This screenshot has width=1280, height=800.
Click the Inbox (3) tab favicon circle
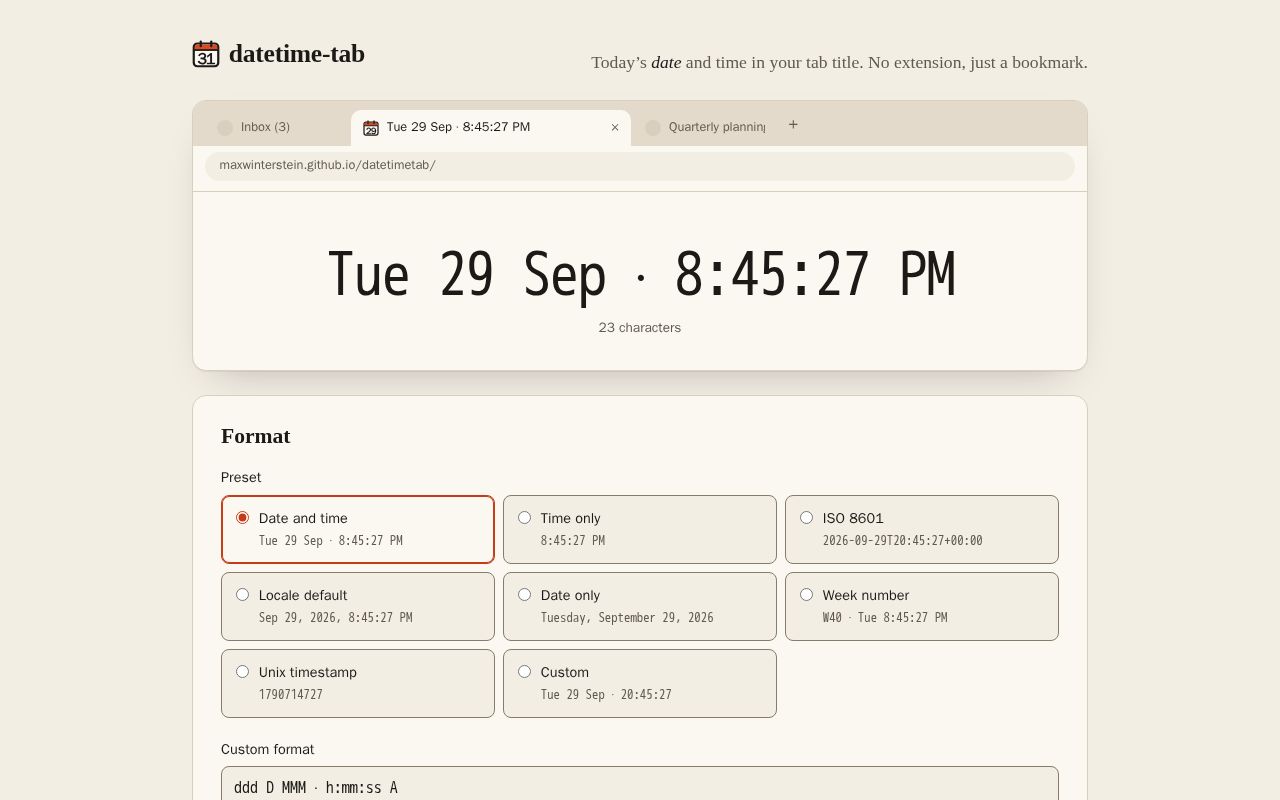click(x=225, y=128)
